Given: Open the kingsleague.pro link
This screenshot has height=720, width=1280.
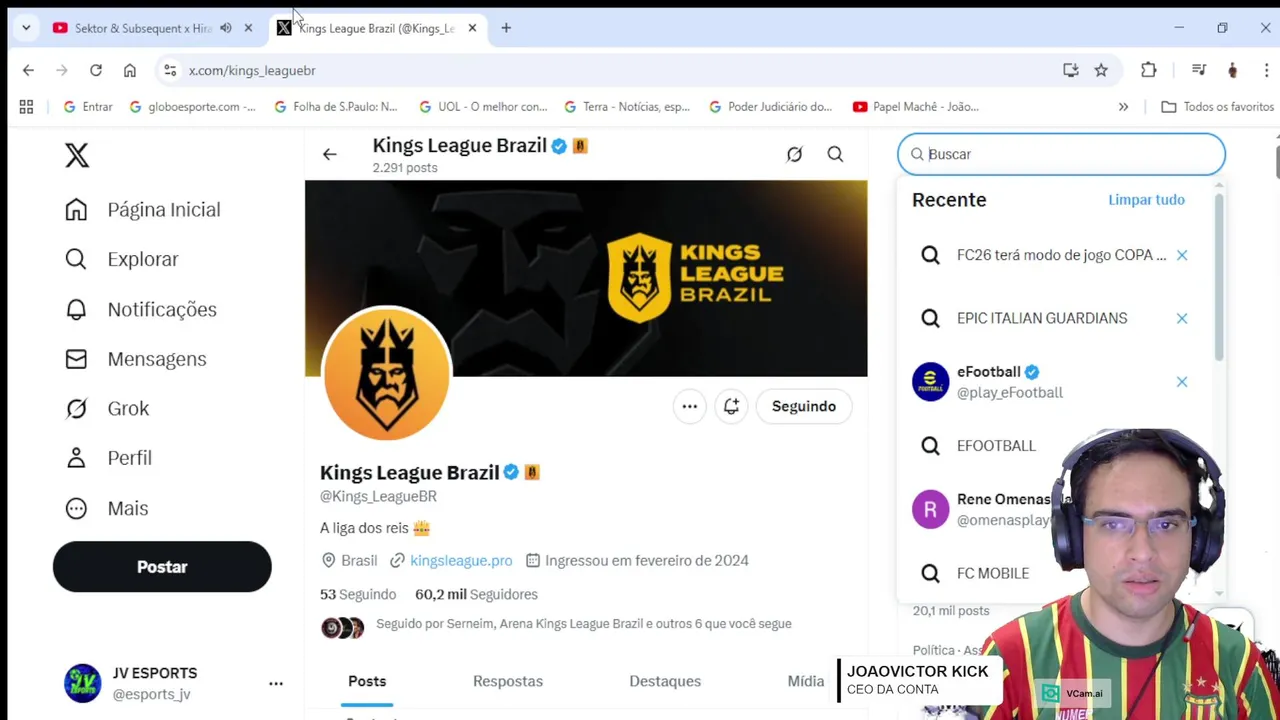Looking at the screenshot, I should [x=461, y=560].
